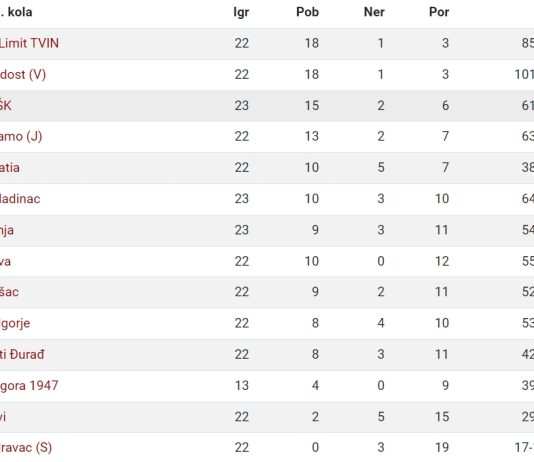Viewport: 534px width, 462px height.
Task: Click the Igr column header
Action: pyautogui.click(x=241, y=13)
